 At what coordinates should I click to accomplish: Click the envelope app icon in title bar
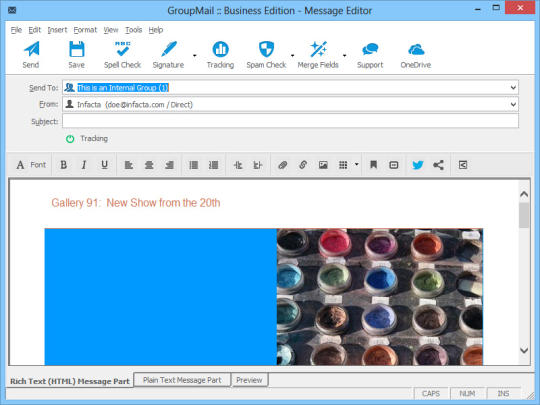tap(12, 10)
